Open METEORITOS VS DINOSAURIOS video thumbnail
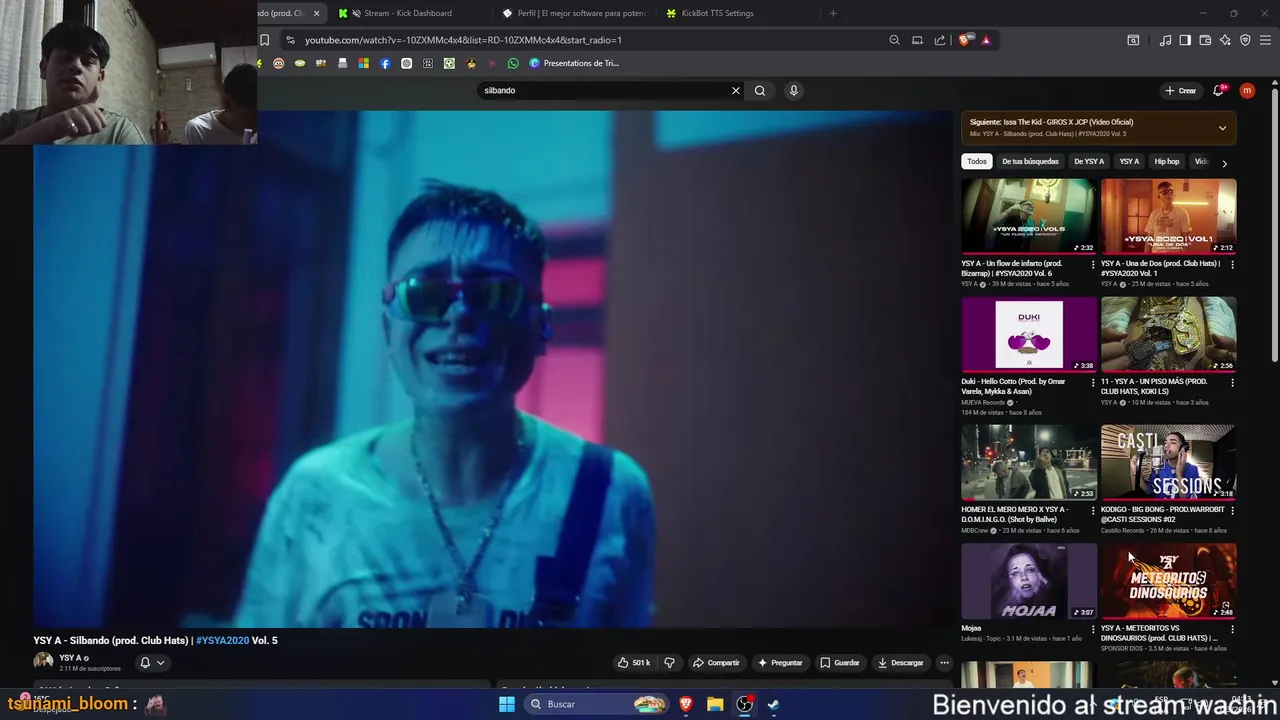1280x720 pixels. [x=1168, y=581]
